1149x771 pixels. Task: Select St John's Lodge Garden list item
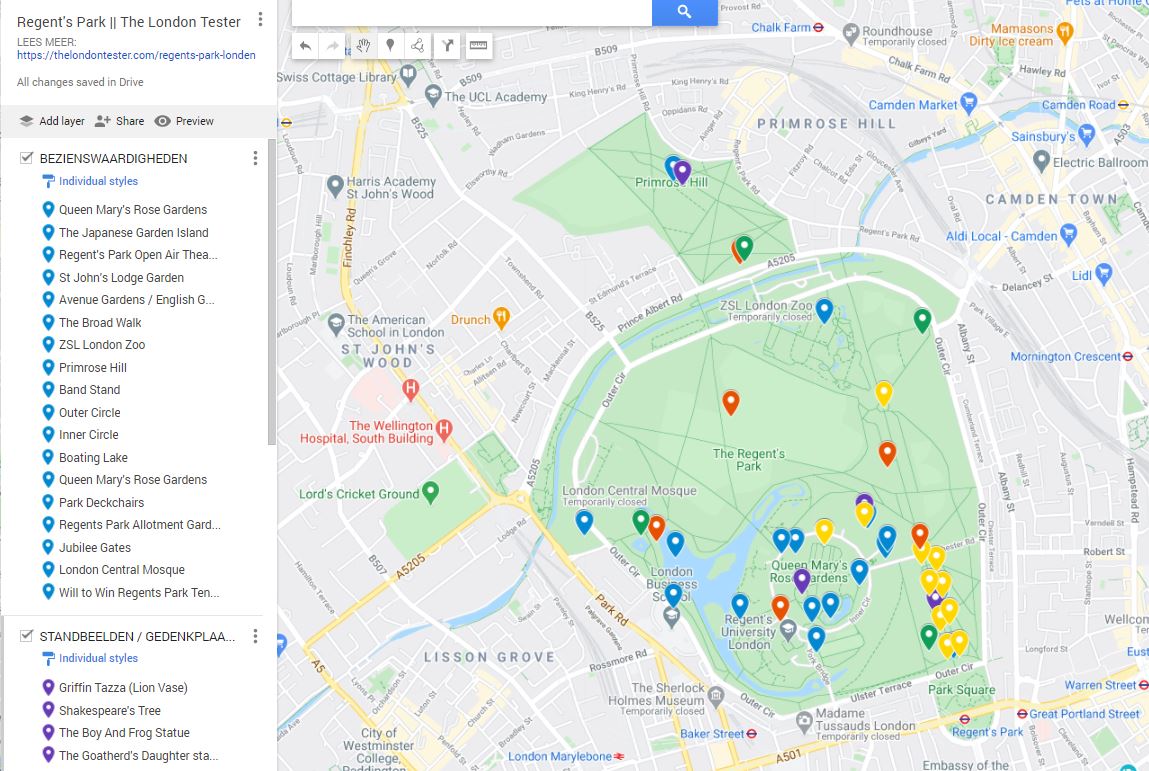(x=121, y=278)
